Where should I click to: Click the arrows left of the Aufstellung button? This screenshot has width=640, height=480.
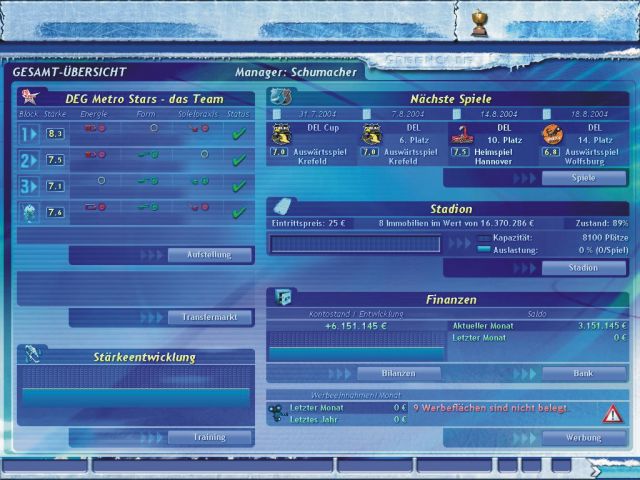coord(151,255)
